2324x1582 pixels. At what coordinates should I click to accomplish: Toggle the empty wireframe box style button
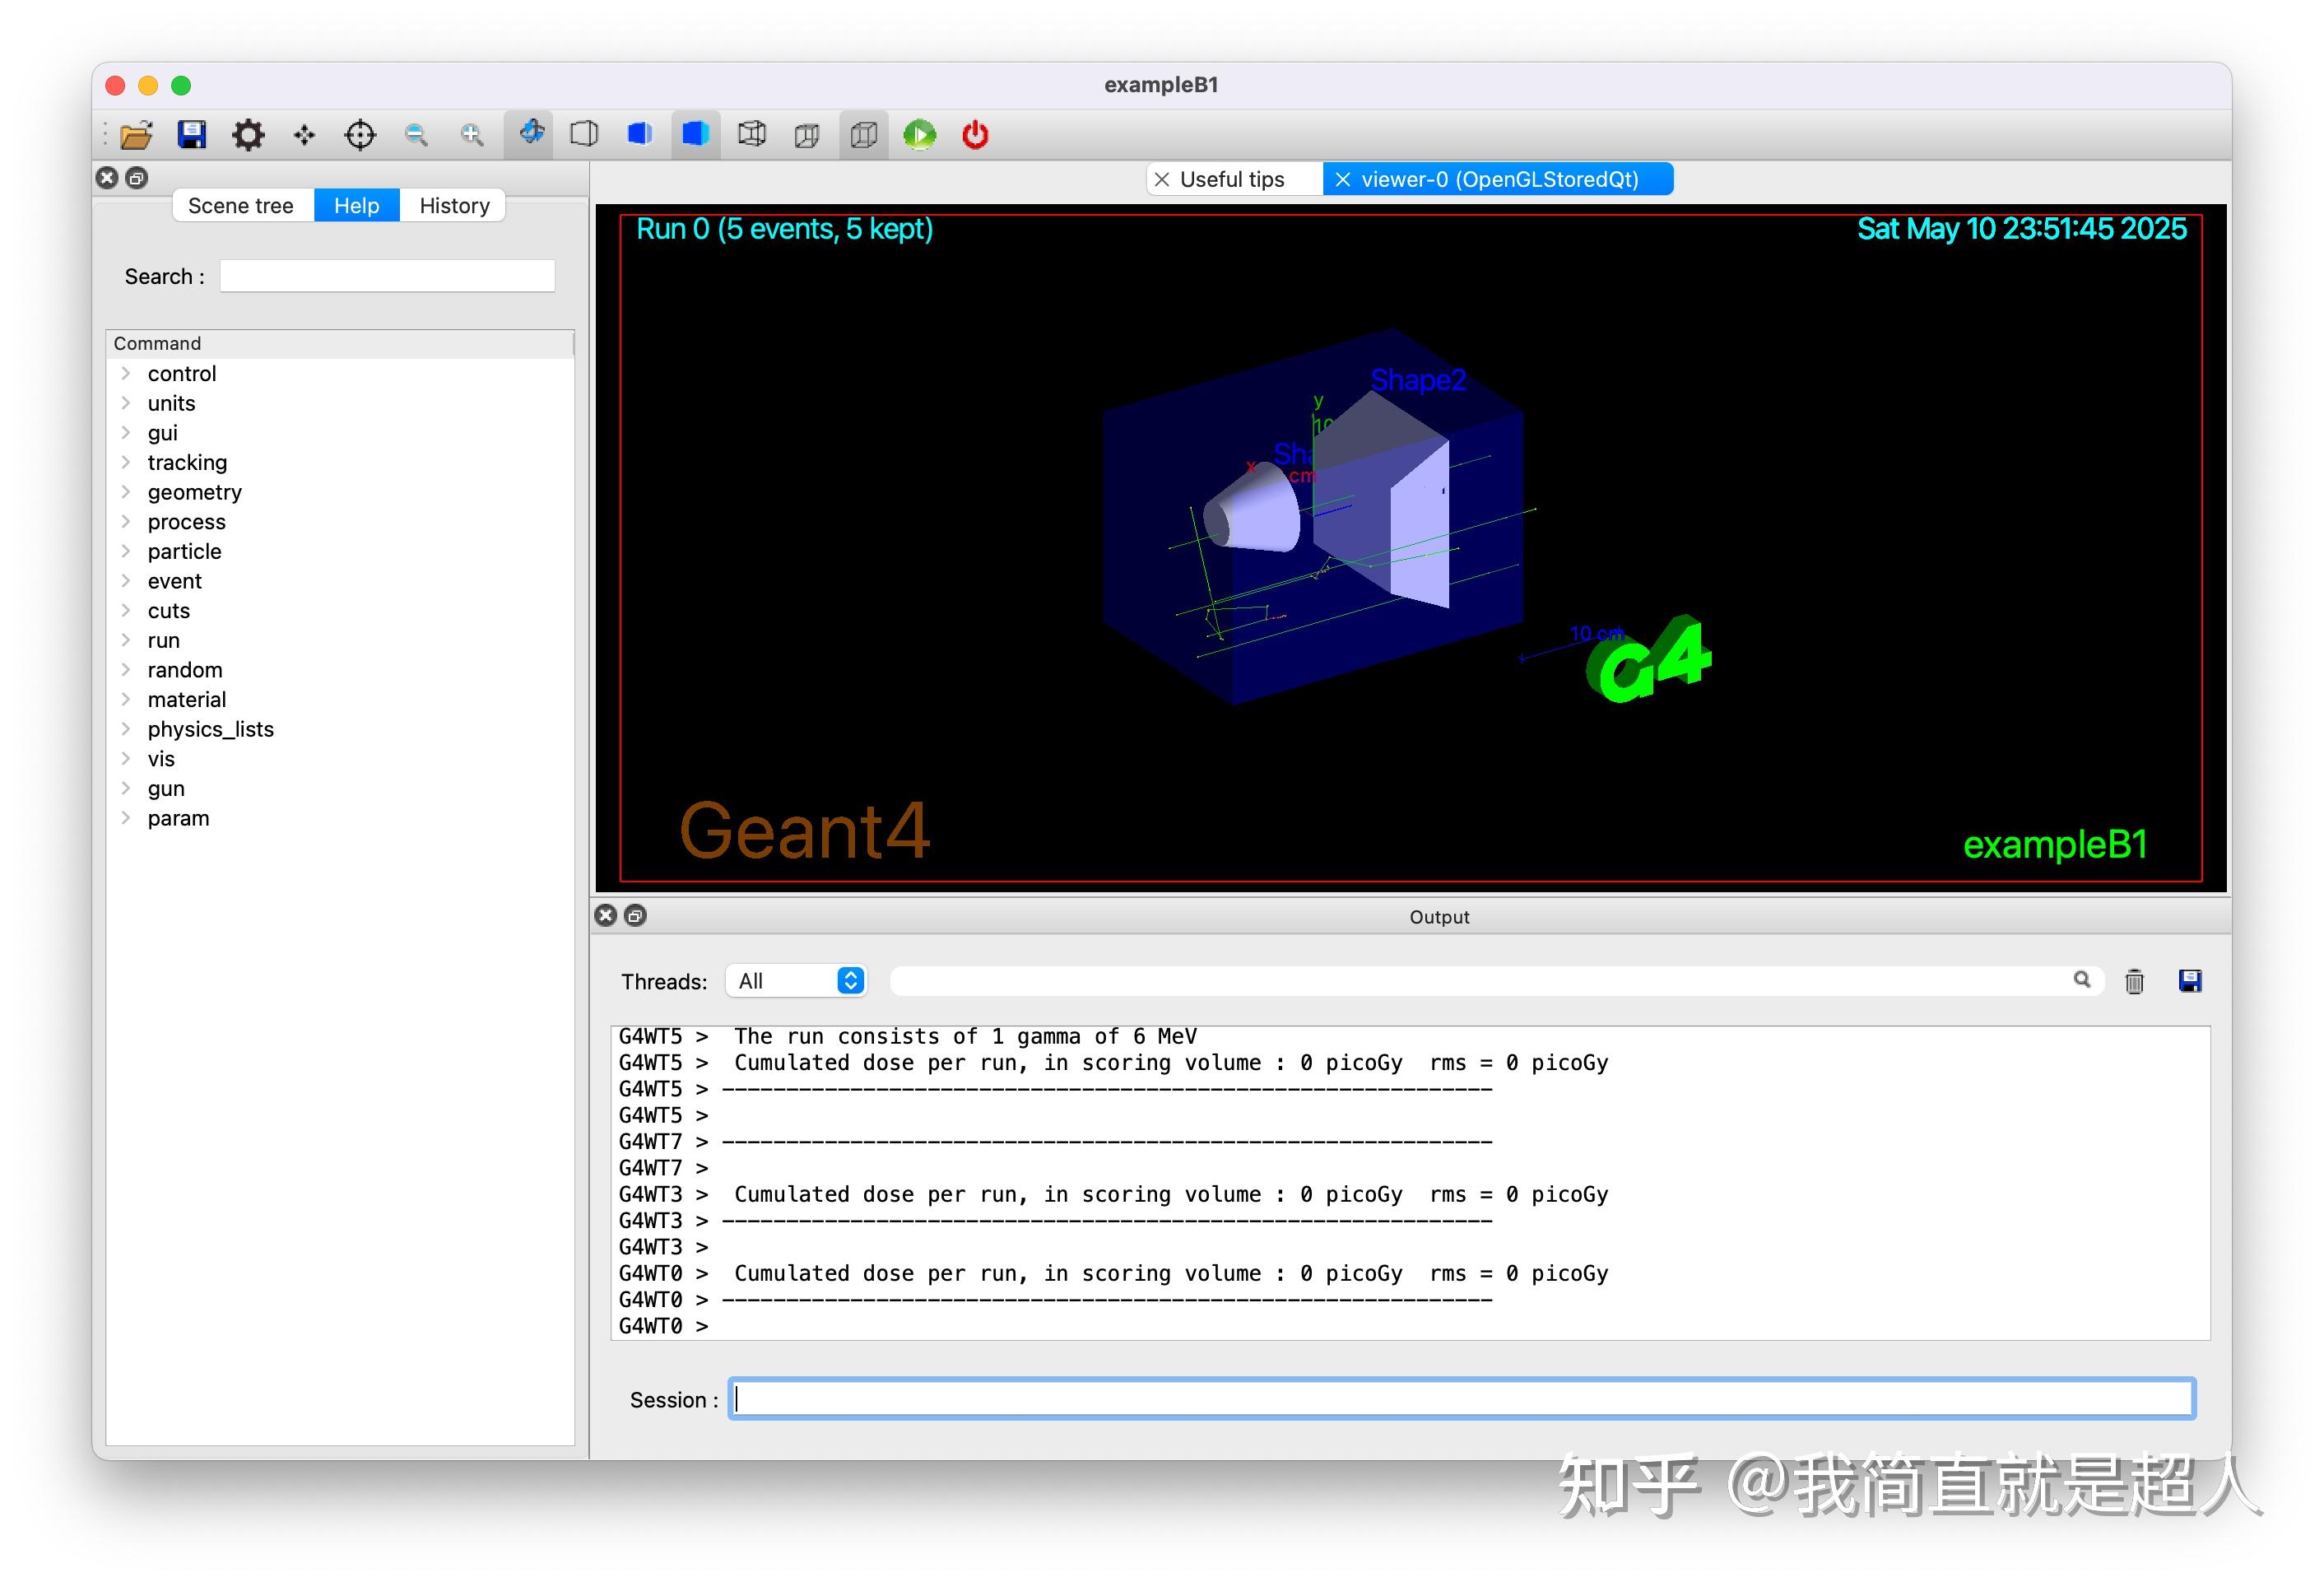pos(584,135)
